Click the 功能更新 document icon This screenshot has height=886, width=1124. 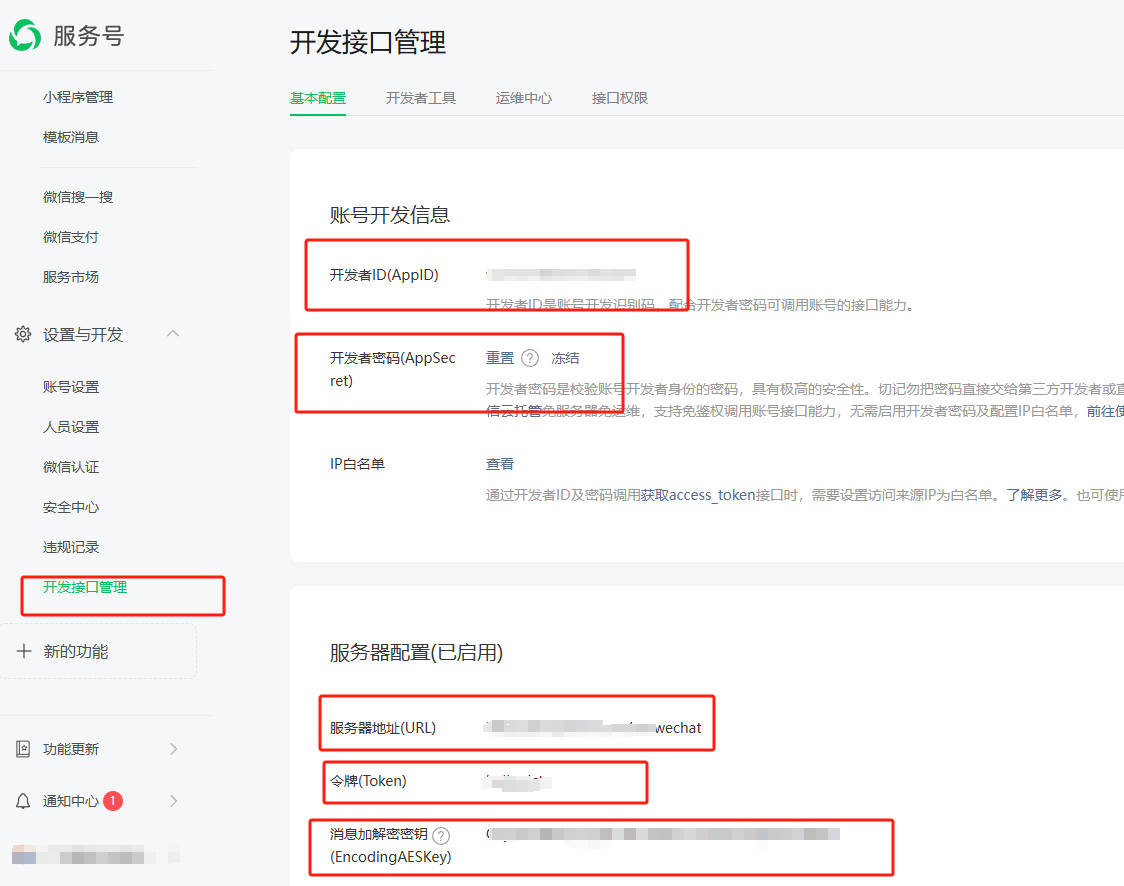pos(23,749)
